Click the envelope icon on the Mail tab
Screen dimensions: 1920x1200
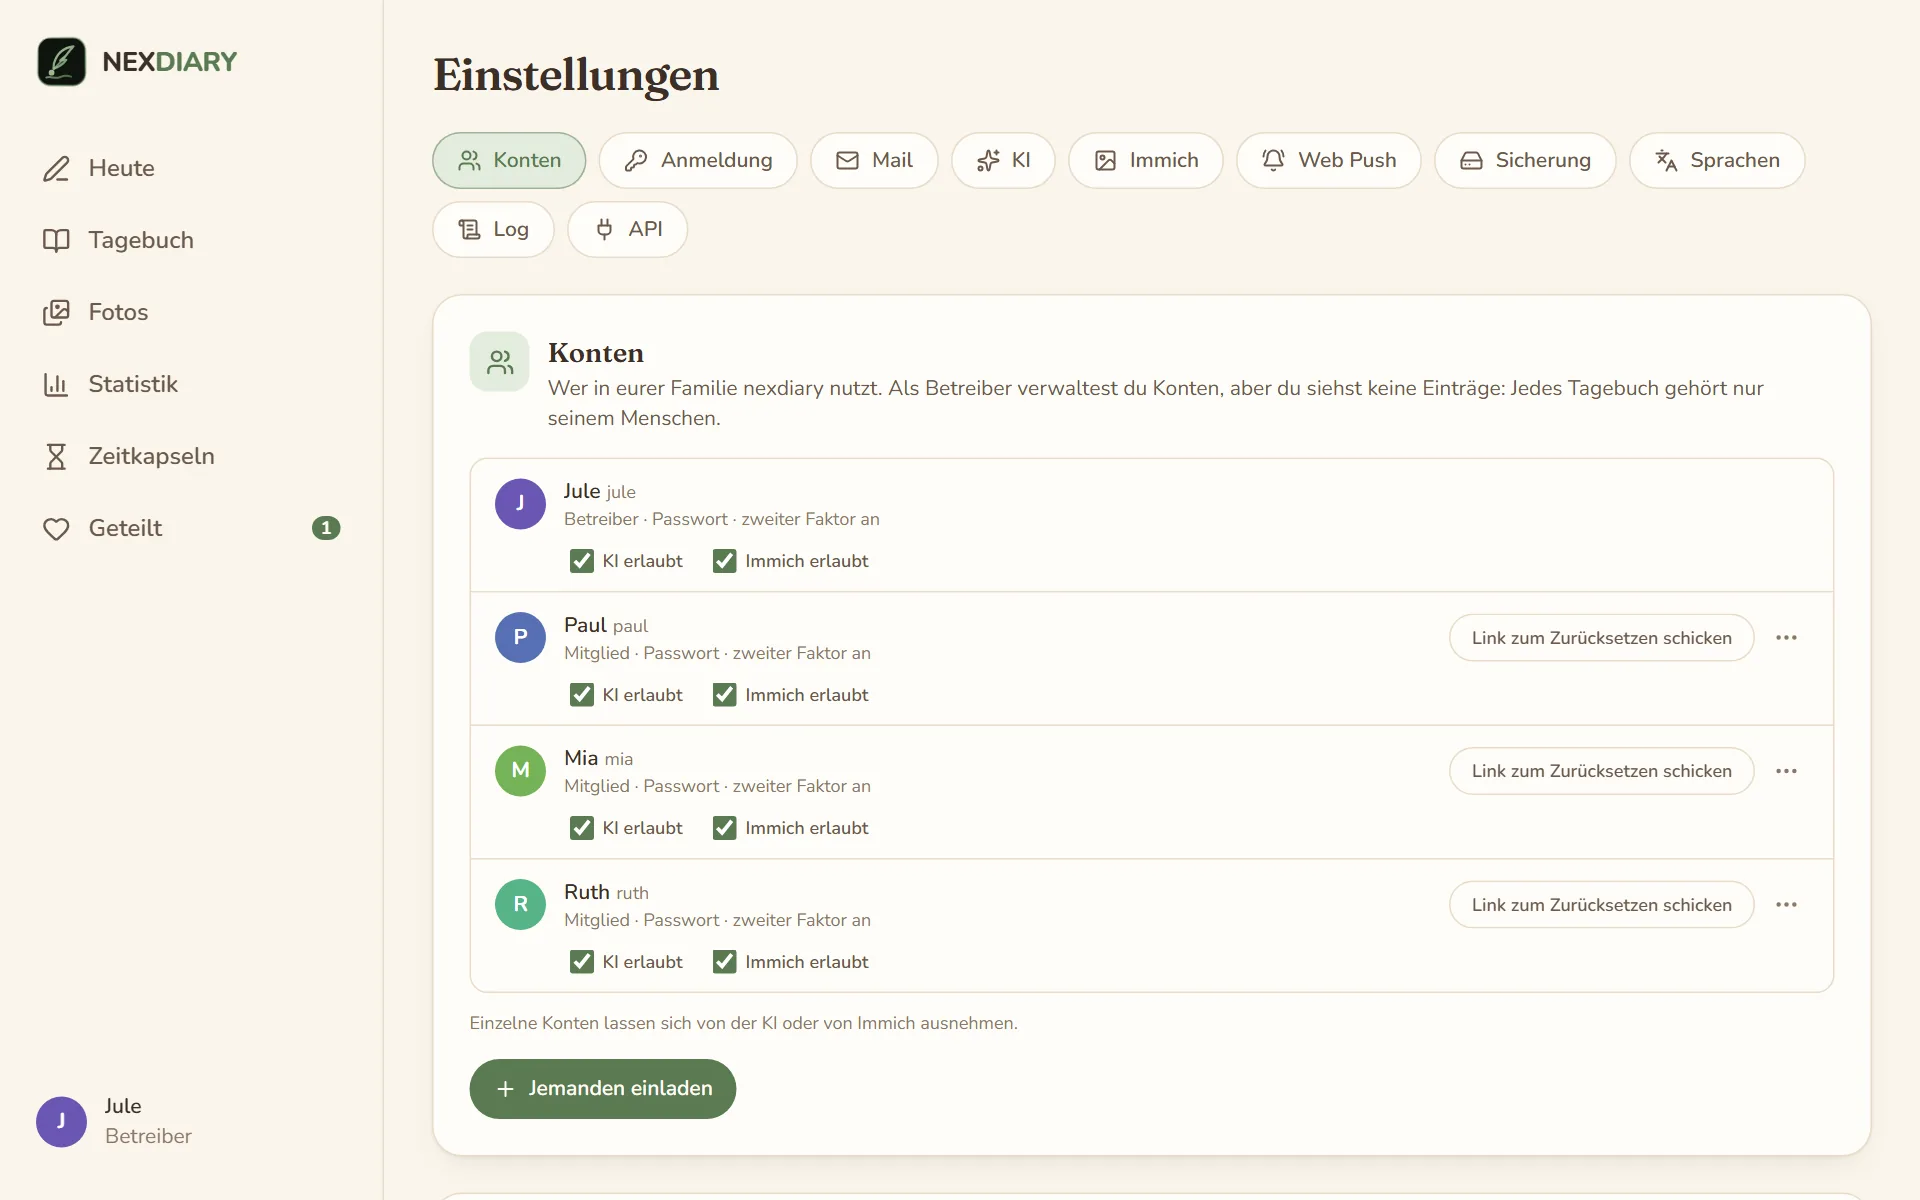coord(847,160)
